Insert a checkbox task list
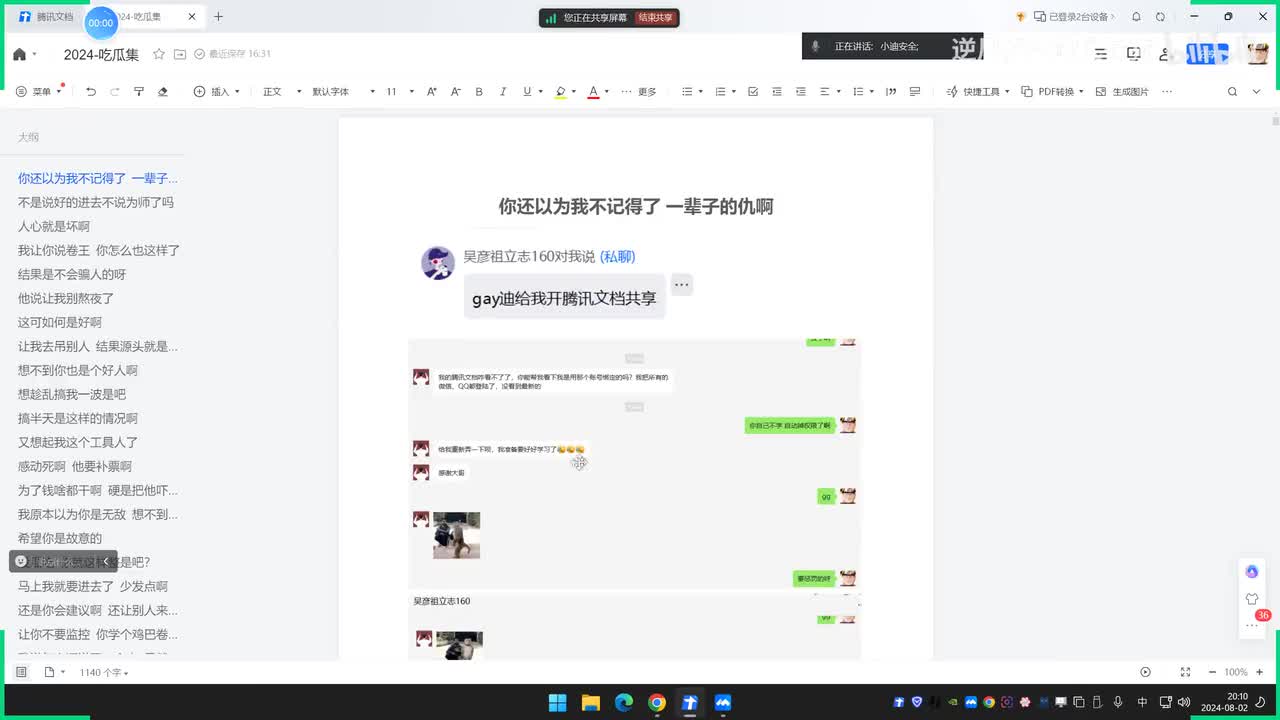The height and width of the screenshot is (720, 1280). pyautogui.click(x=753, y=91)
